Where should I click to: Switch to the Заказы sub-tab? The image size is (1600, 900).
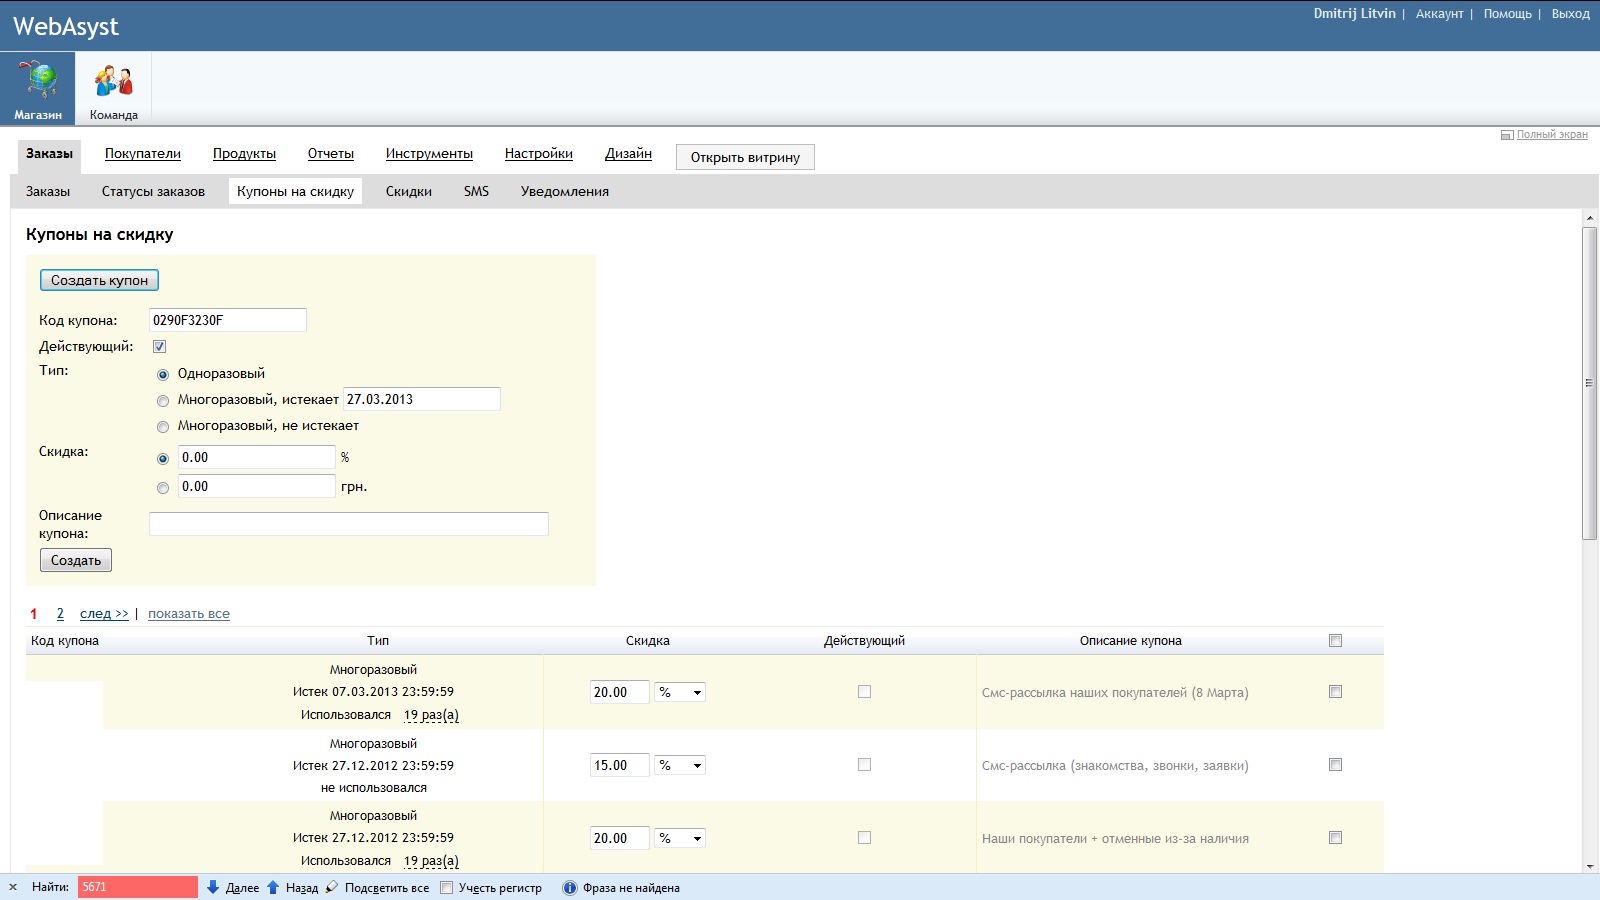(48, 191)
